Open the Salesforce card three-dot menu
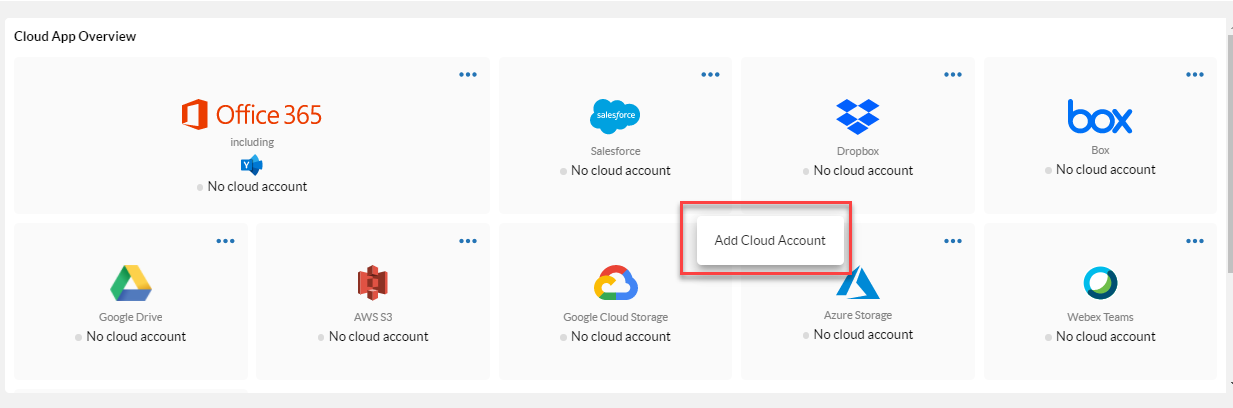 (x=710, y=74)
